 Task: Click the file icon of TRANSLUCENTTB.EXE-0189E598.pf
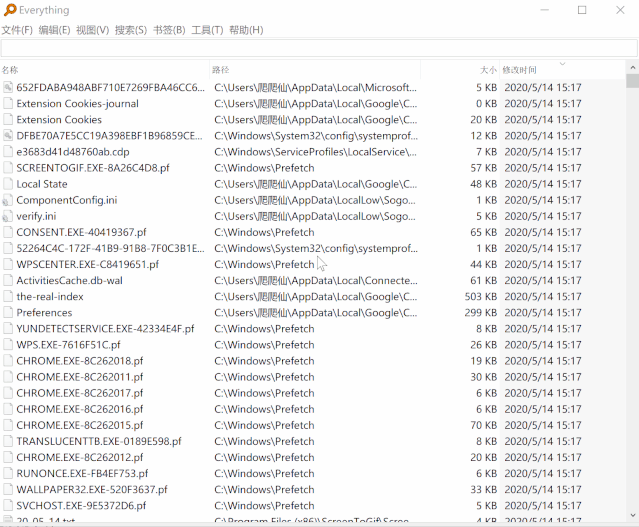click(x=8, y=441)
